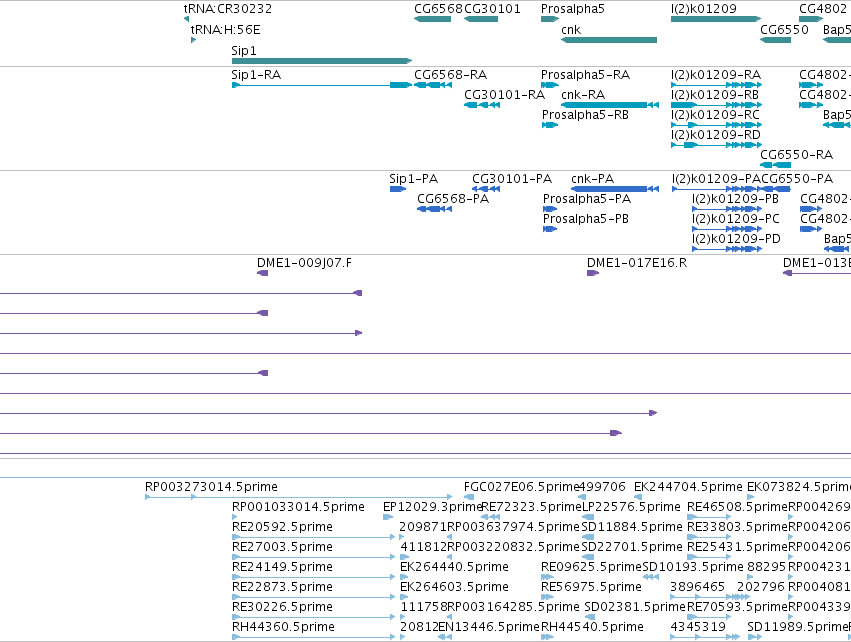The width and height of the screenshot is (851, 642).
Task: Open the l(2)k01209-PB protein label
Action: (735, 199)
